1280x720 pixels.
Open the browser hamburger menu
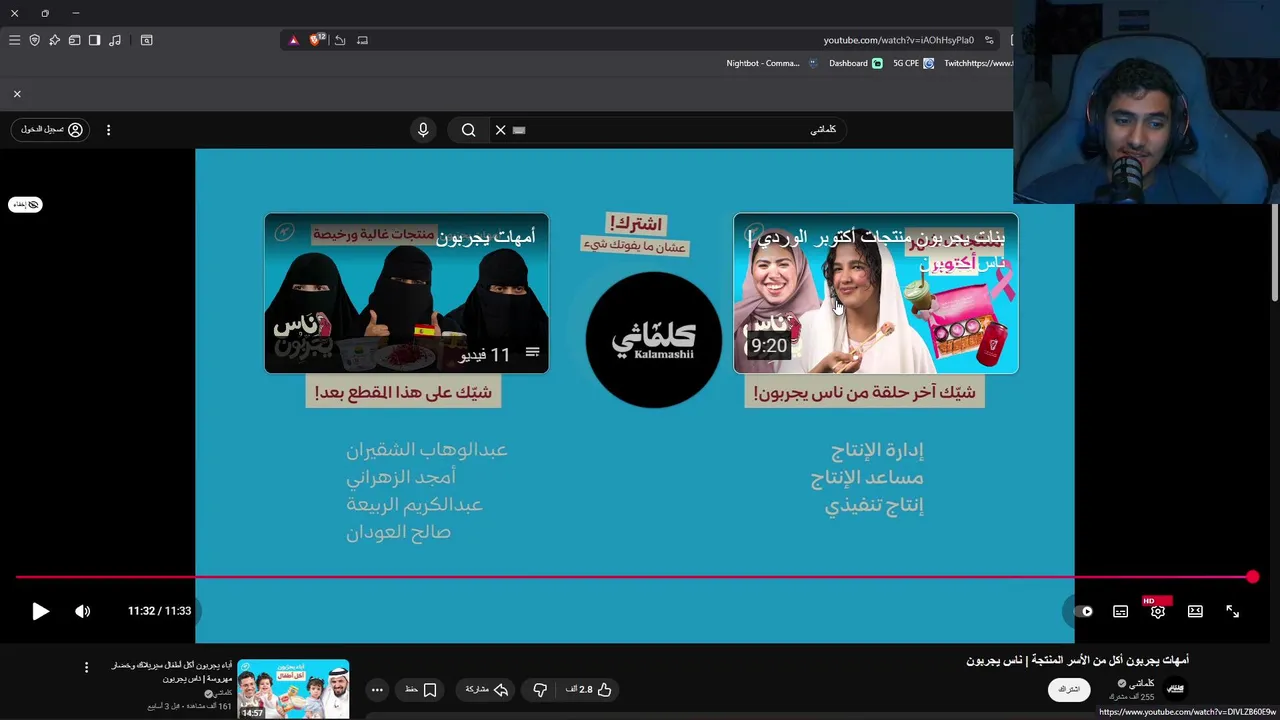14,40
